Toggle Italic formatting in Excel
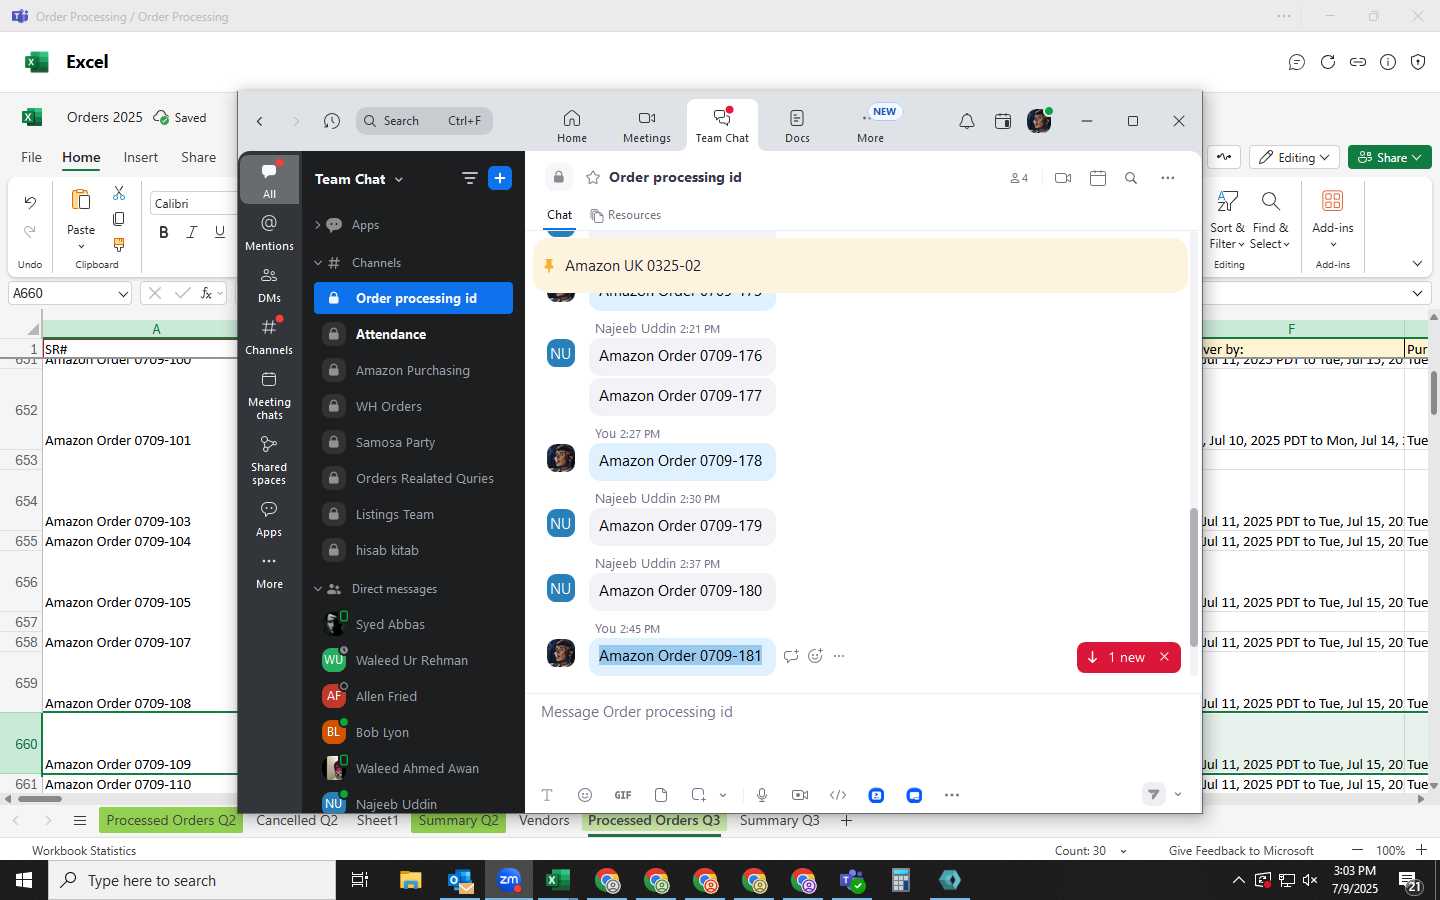 (x=192, y=232)
